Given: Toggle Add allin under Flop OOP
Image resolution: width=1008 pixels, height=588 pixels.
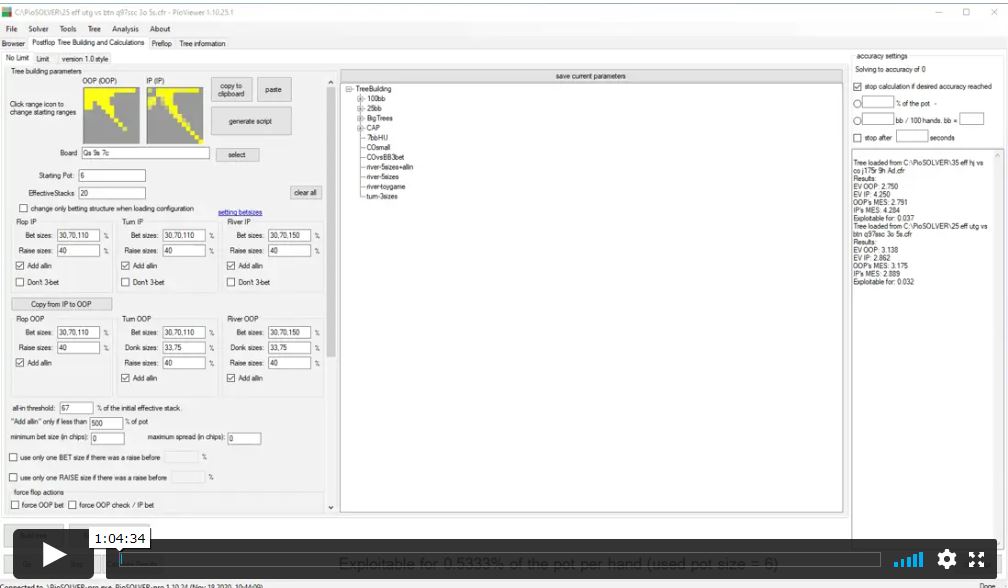Looking at the screenshot, I should (20, 362).
